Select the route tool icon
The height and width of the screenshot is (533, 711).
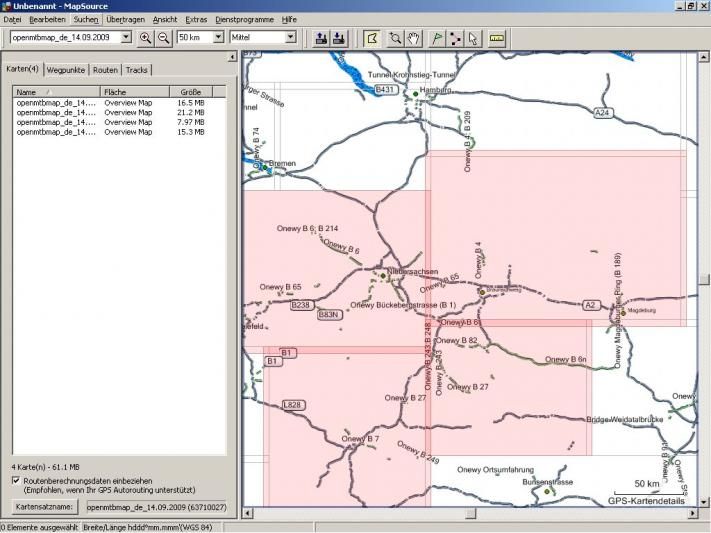point(455,38)
